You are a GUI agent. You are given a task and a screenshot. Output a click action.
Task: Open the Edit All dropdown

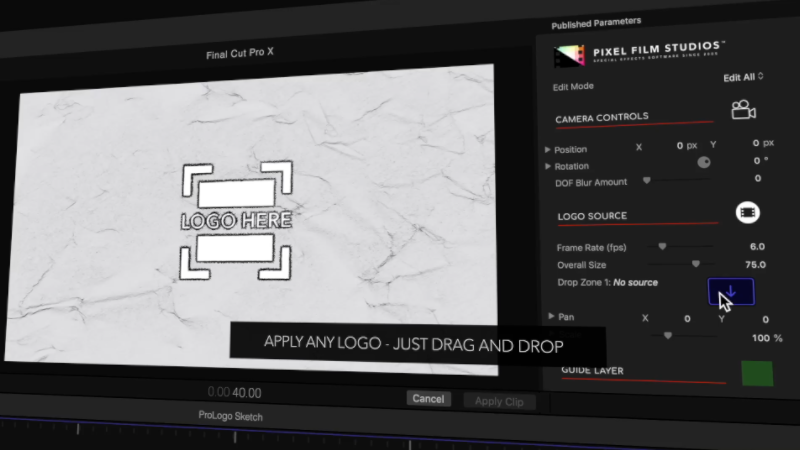tap(743, 77)
